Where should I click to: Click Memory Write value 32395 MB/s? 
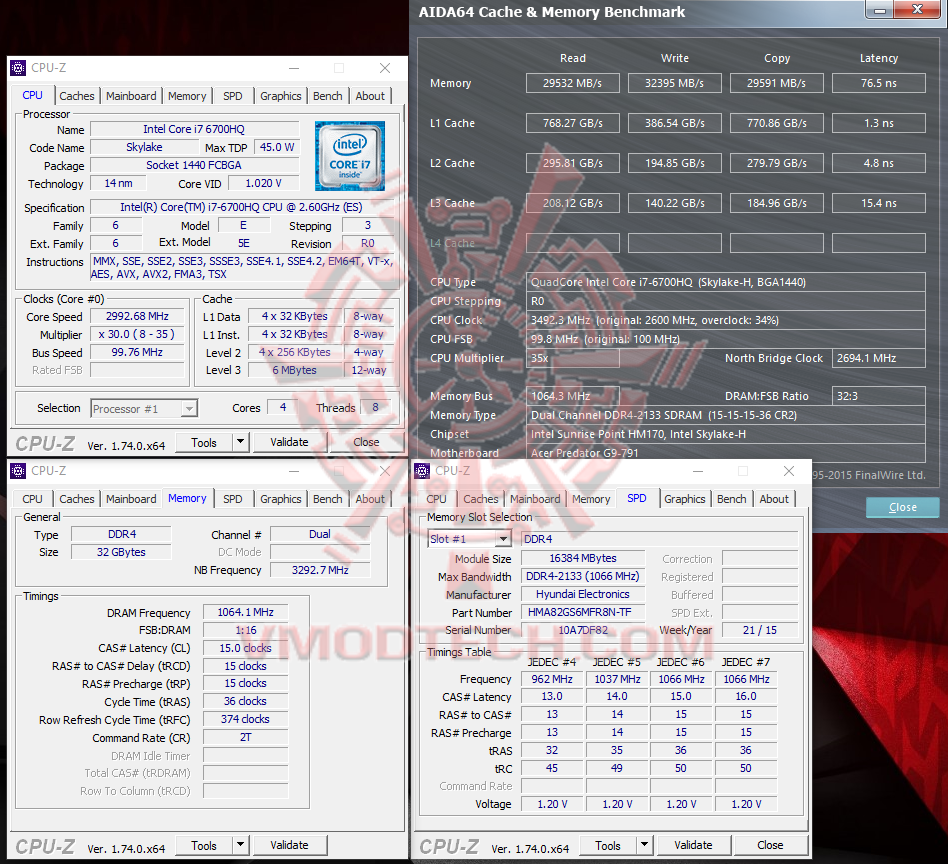(x=675, y=83)
